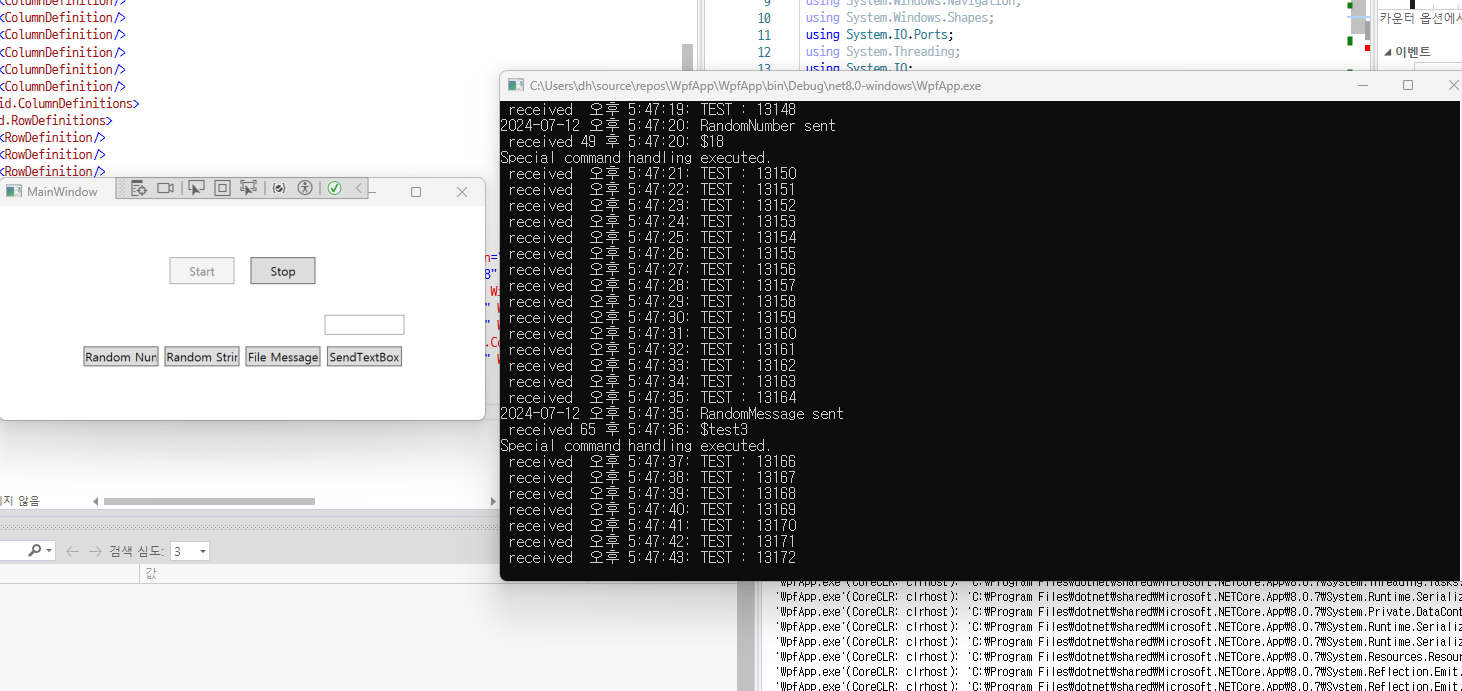Focus the text box above SendTextBox

pos(364,325)
